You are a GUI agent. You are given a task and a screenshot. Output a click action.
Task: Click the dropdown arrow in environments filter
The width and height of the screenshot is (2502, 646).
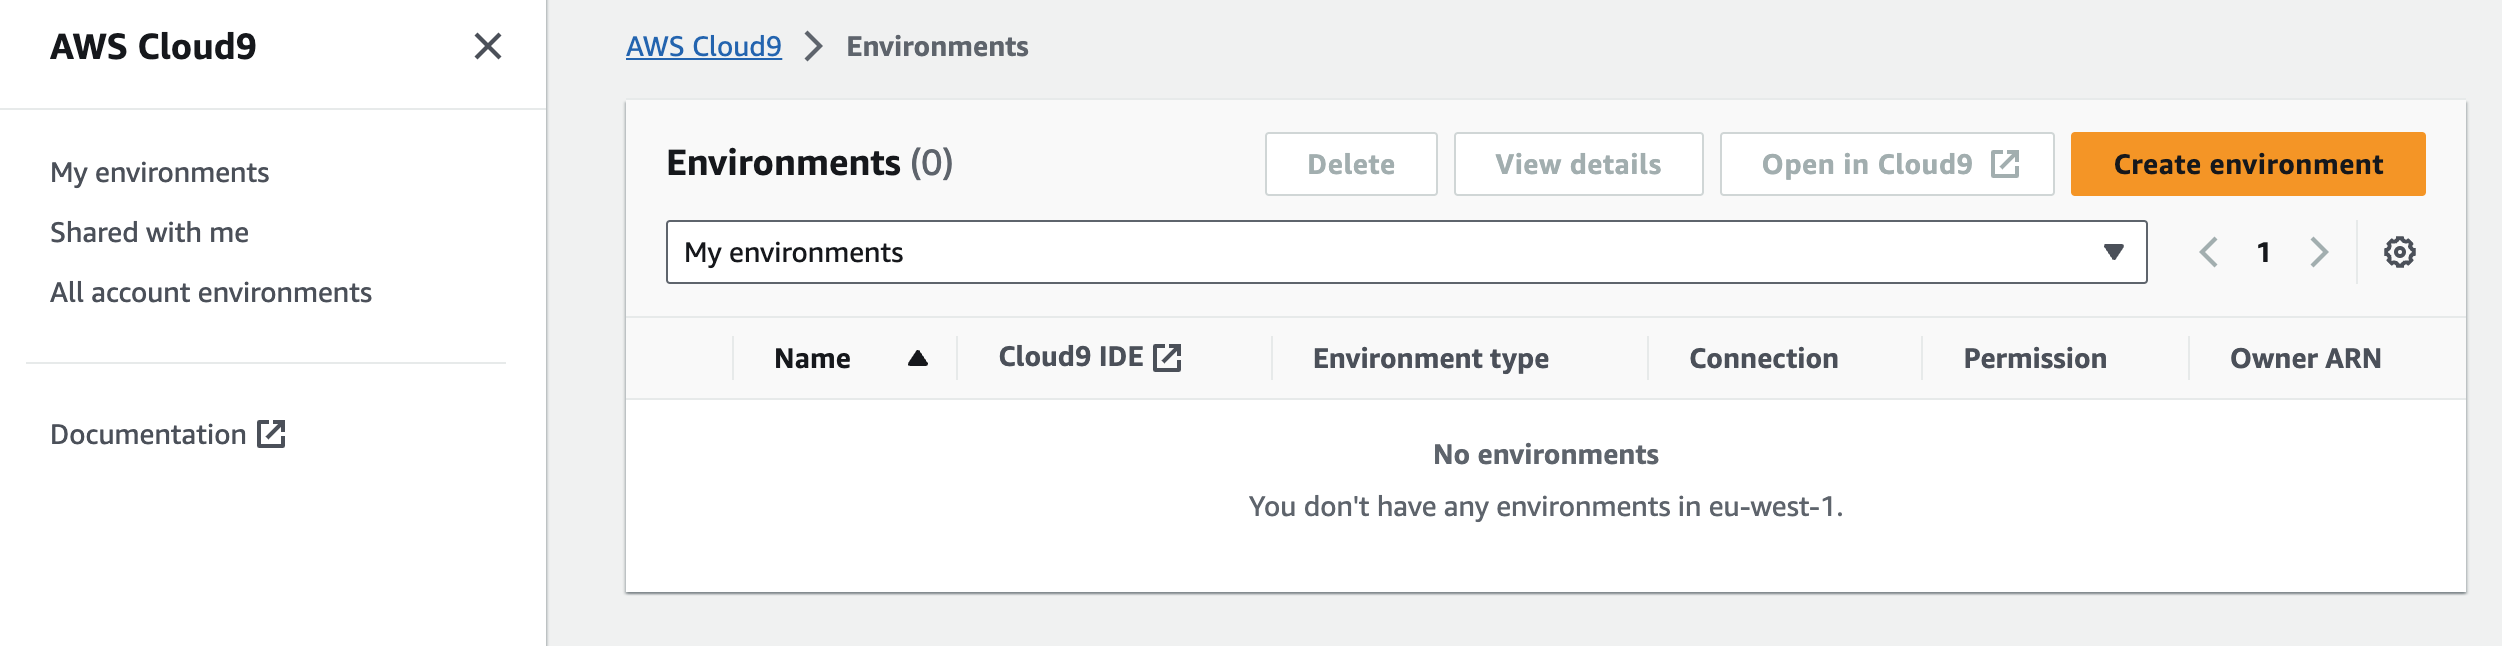pyautogui.click(x=2113, y=252)
